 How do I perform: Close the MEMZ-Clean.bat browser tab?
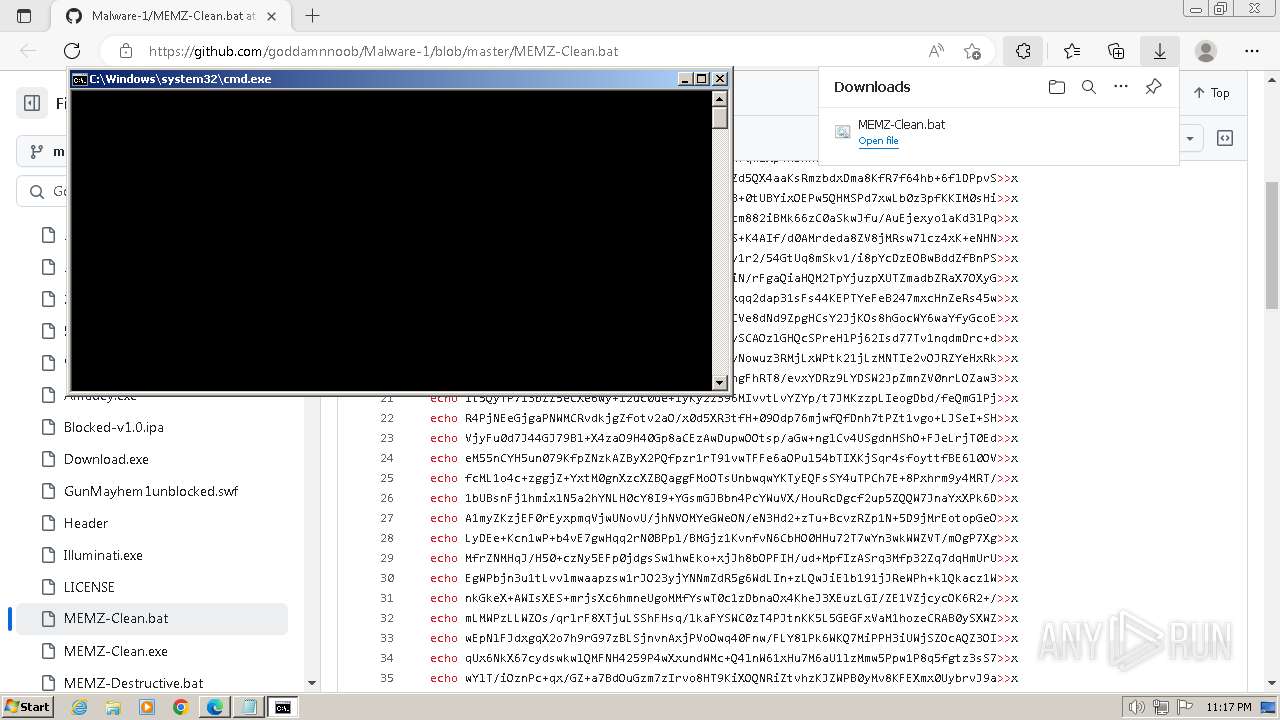coord(272,16)
